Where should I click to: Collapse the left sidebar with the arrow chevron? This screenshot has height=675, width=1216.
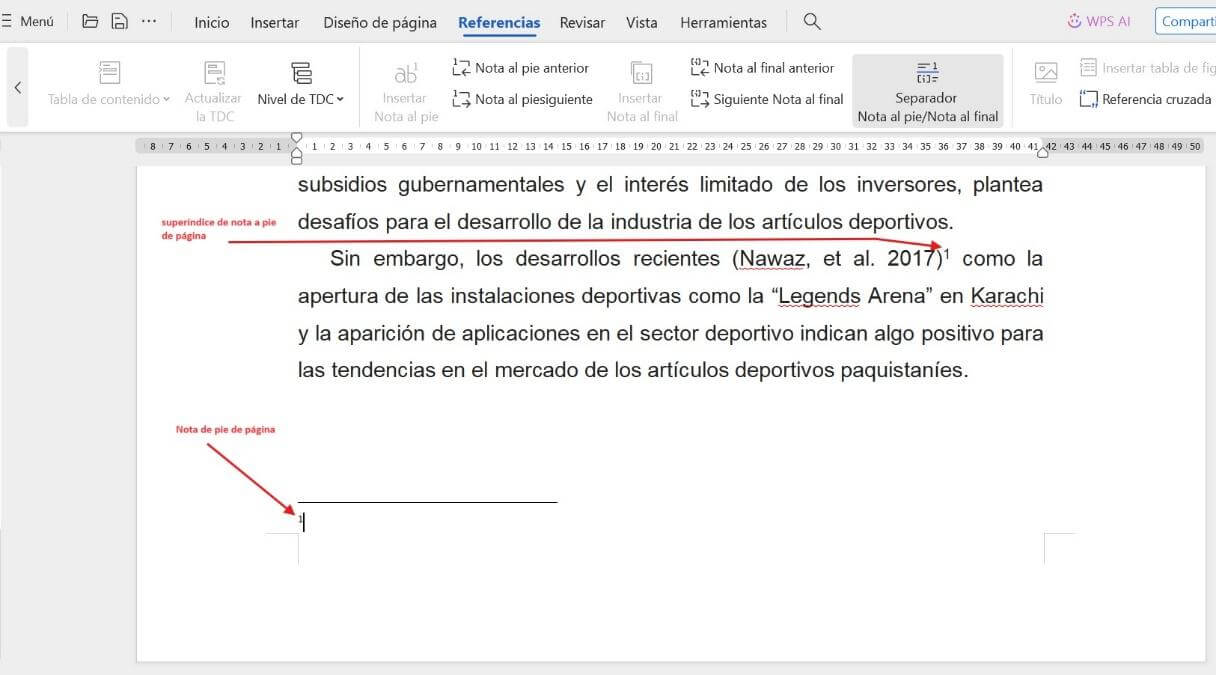(16, 87)
